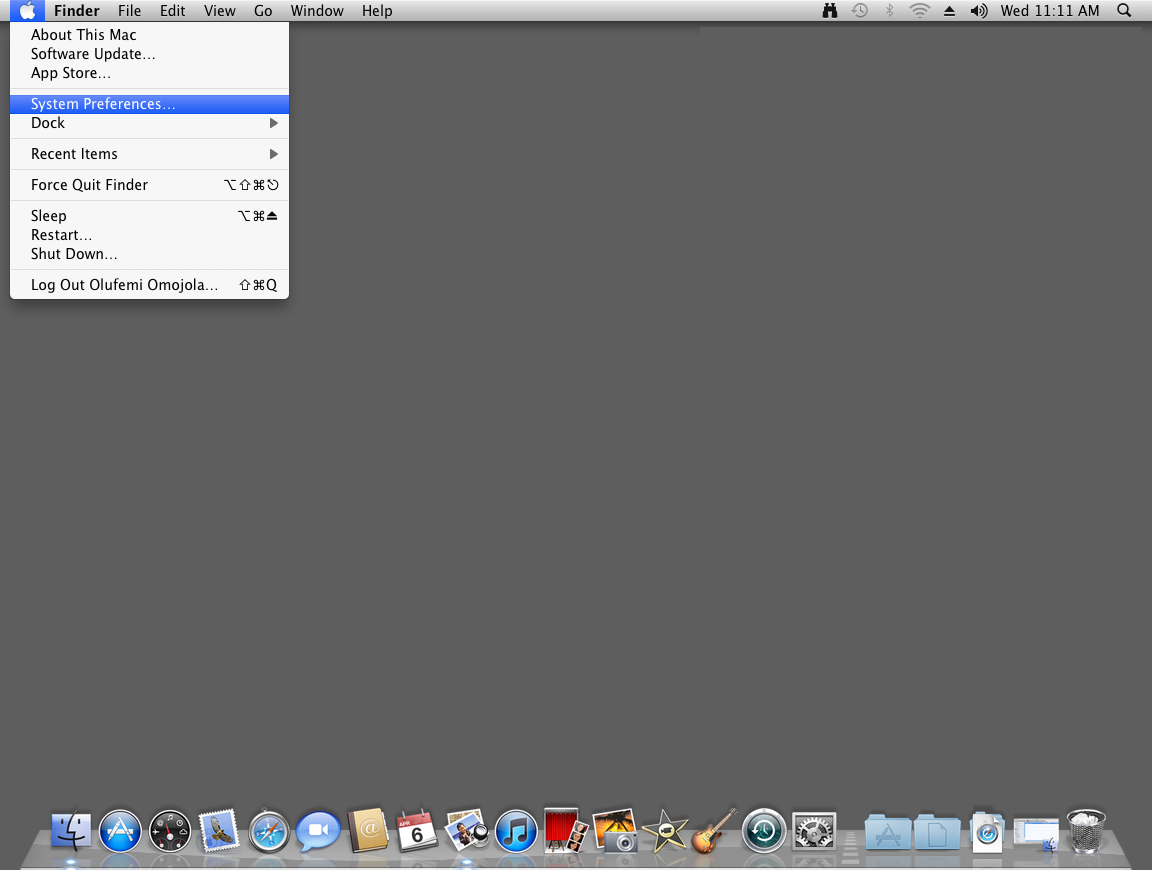
Task: Launch Safari from the dock
Action: pyautogui.click(x=269, y=831)
